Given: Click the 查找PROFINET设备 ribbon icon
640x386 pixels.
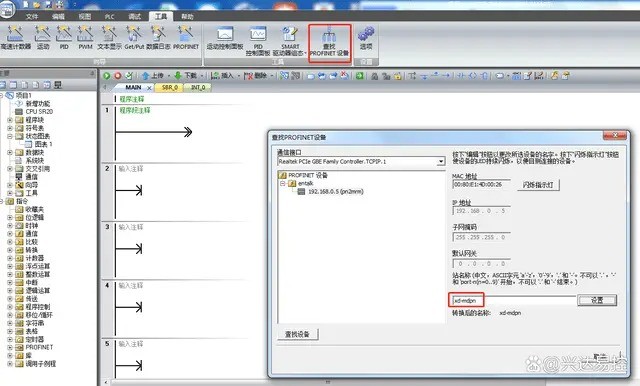Looking at the screenshot, I should [x=329, y=42].
